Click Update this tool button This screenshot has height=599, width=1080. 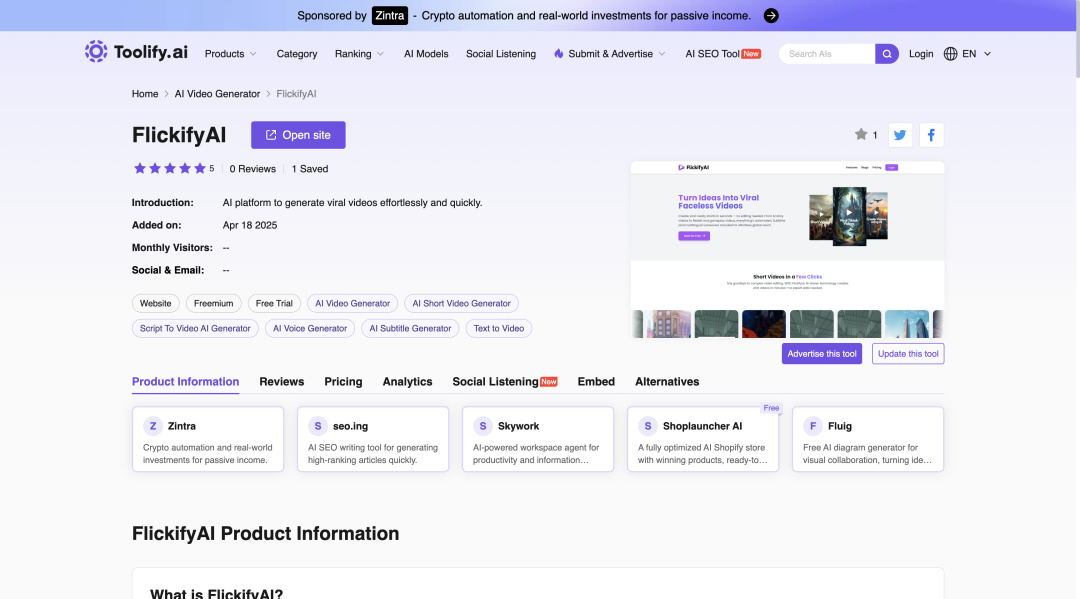(908, 354)
